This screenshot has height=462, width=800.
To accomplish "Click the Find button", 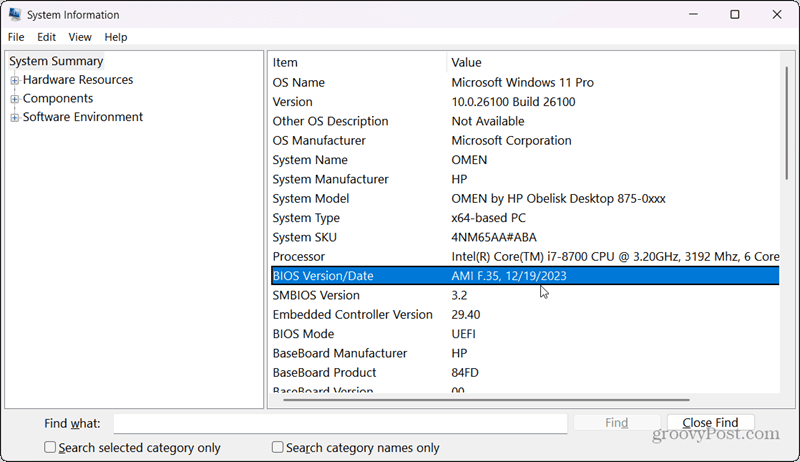I will coord(616,423).
